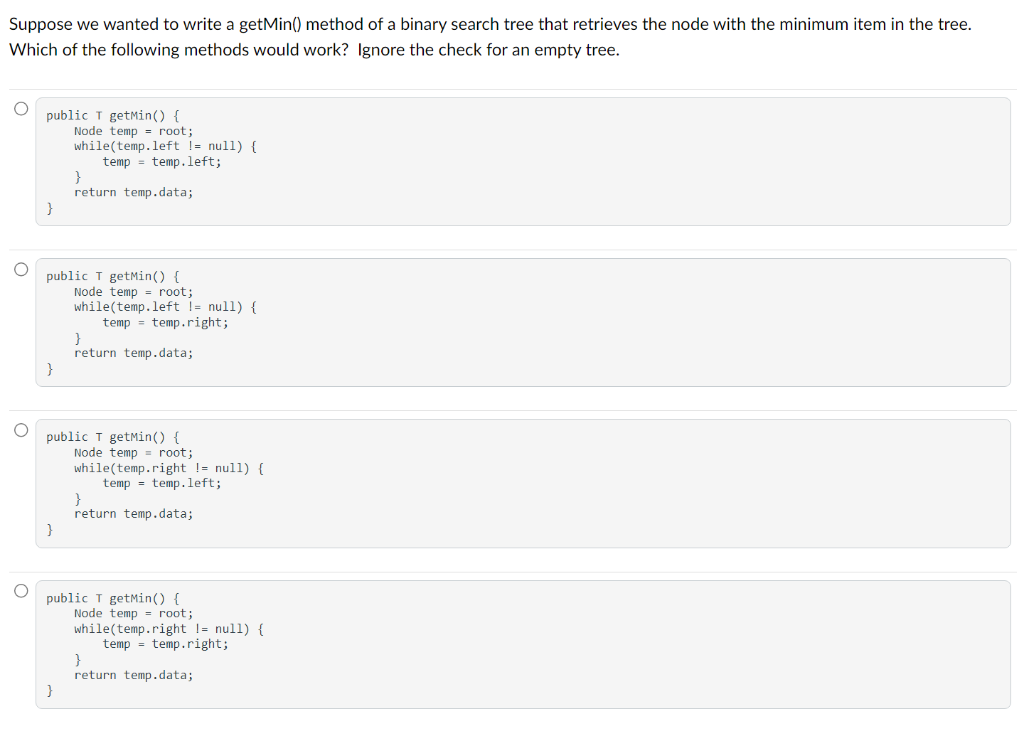Select the third answer radio button
Viewport: 1024px width, 741px height.
point(20,429)
